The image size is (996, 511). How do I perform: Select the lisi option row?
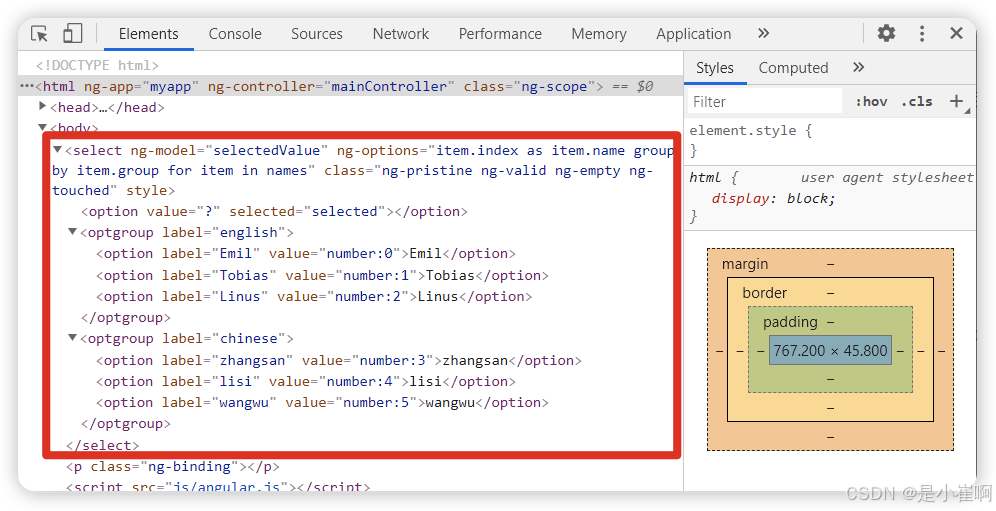[306, 381]
